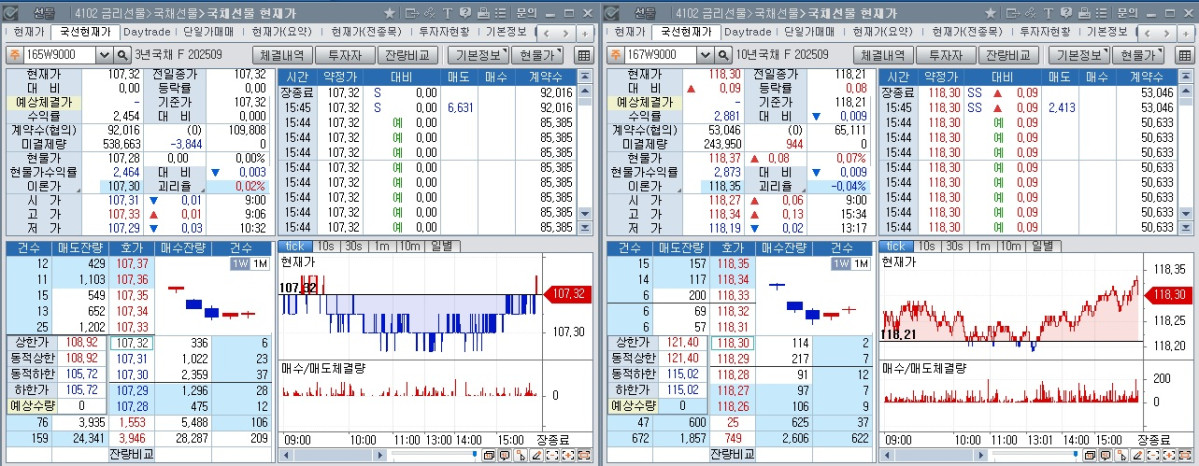1199x466 pixels.
Task: Click the export icon in right window title bar
Action: click(x=1013, y=13)
